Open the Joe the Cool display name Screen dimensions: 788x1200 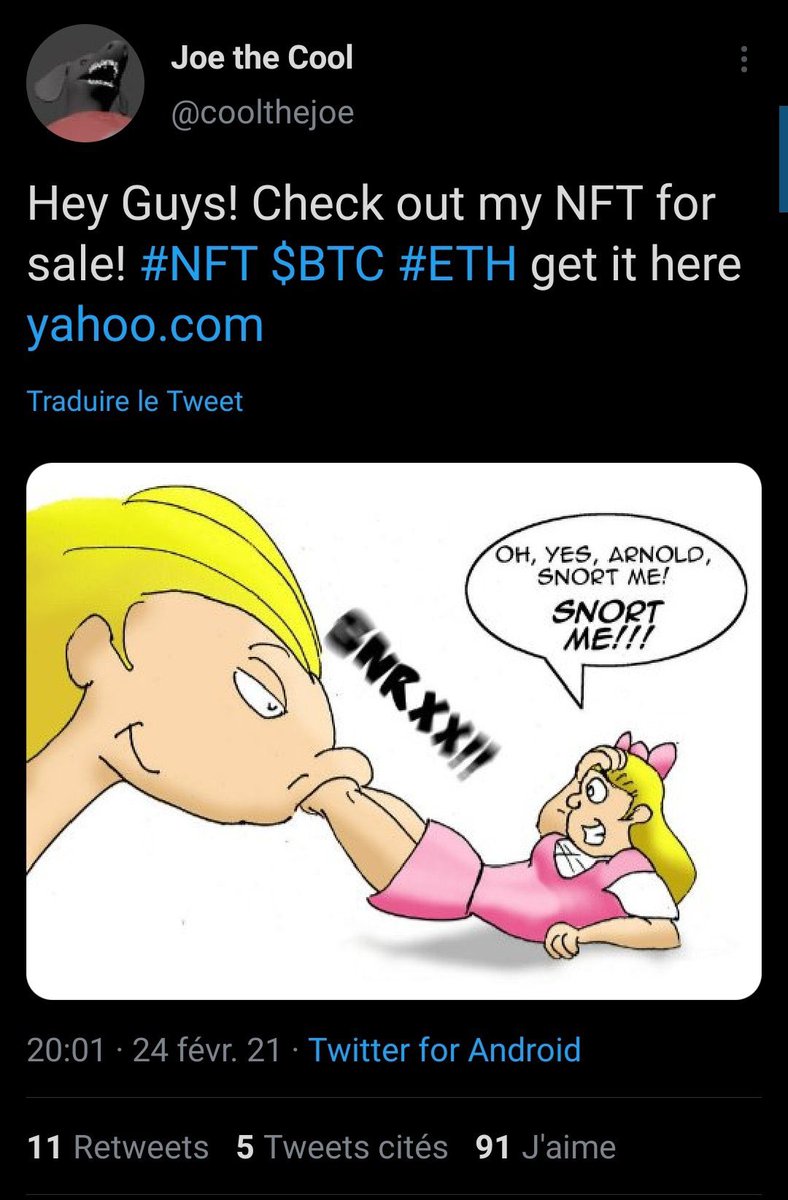262,57
